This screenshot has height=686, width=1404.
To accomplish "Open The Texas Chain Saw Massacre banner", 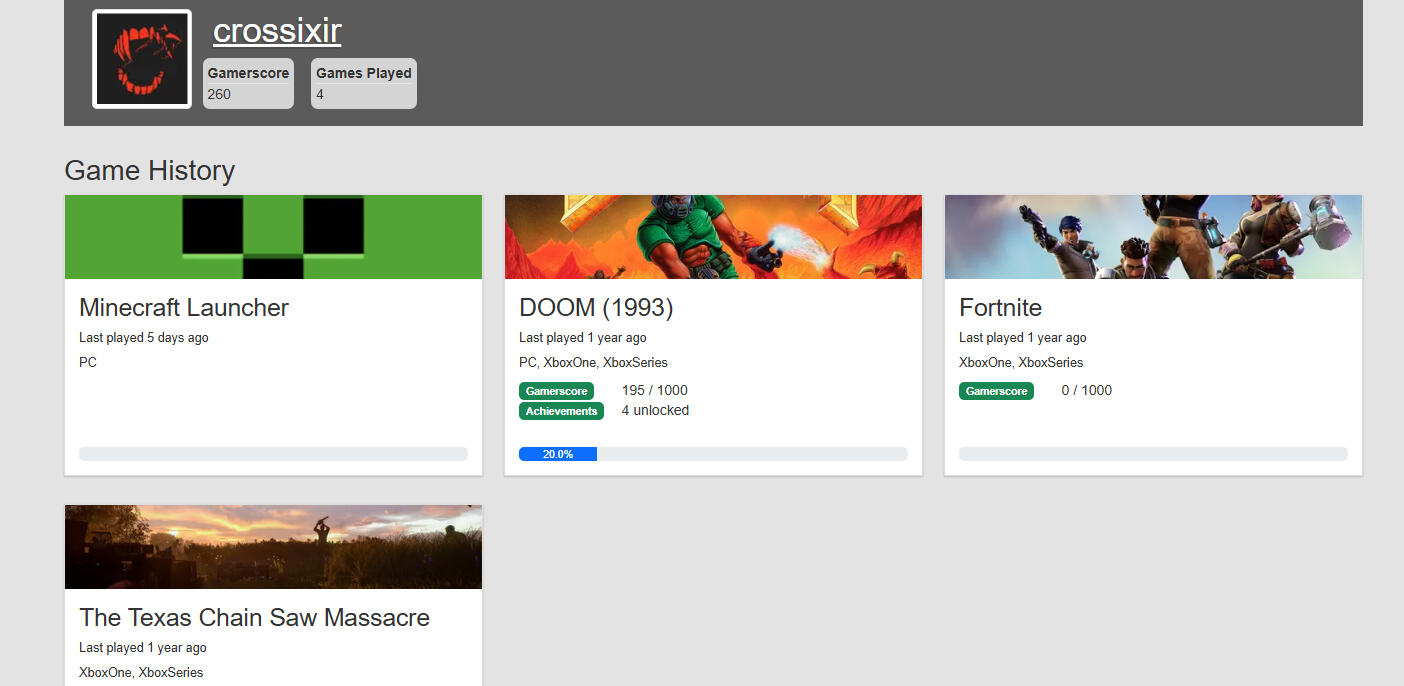I will click(273, 547).
